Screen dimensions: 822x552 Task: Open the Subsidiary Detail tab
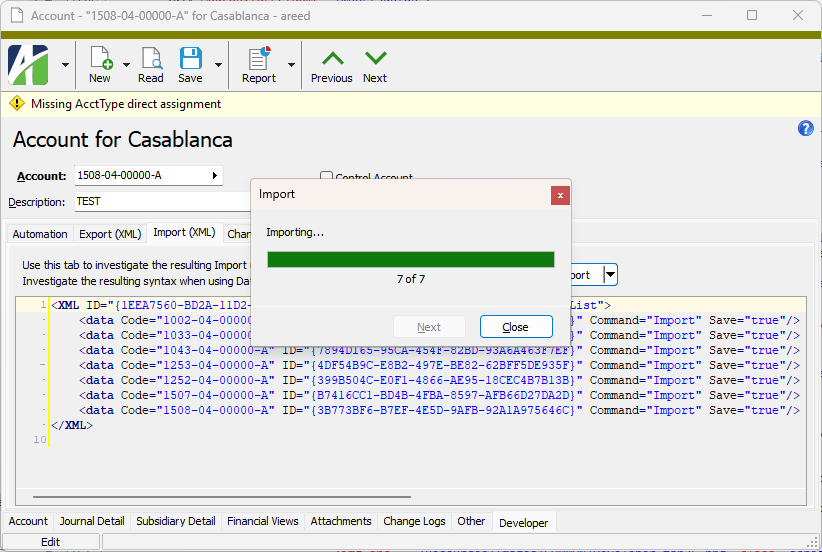coord(176,521)
